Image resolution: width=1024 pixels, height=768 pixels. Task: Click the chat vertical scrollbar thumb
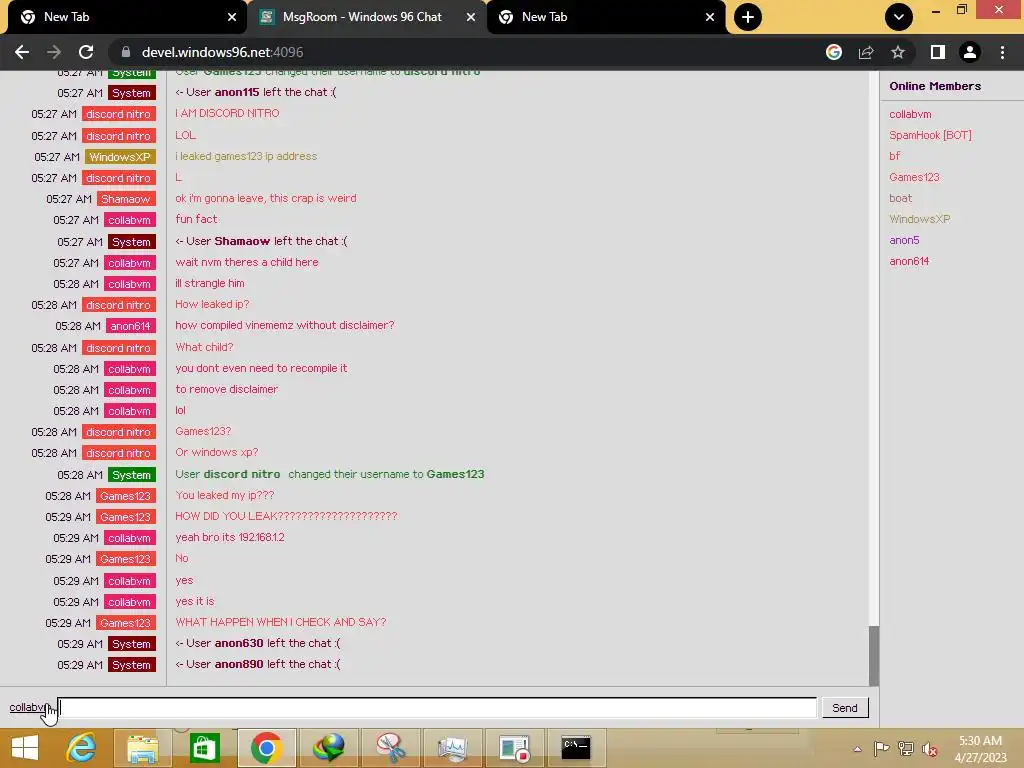coord(874,656)
